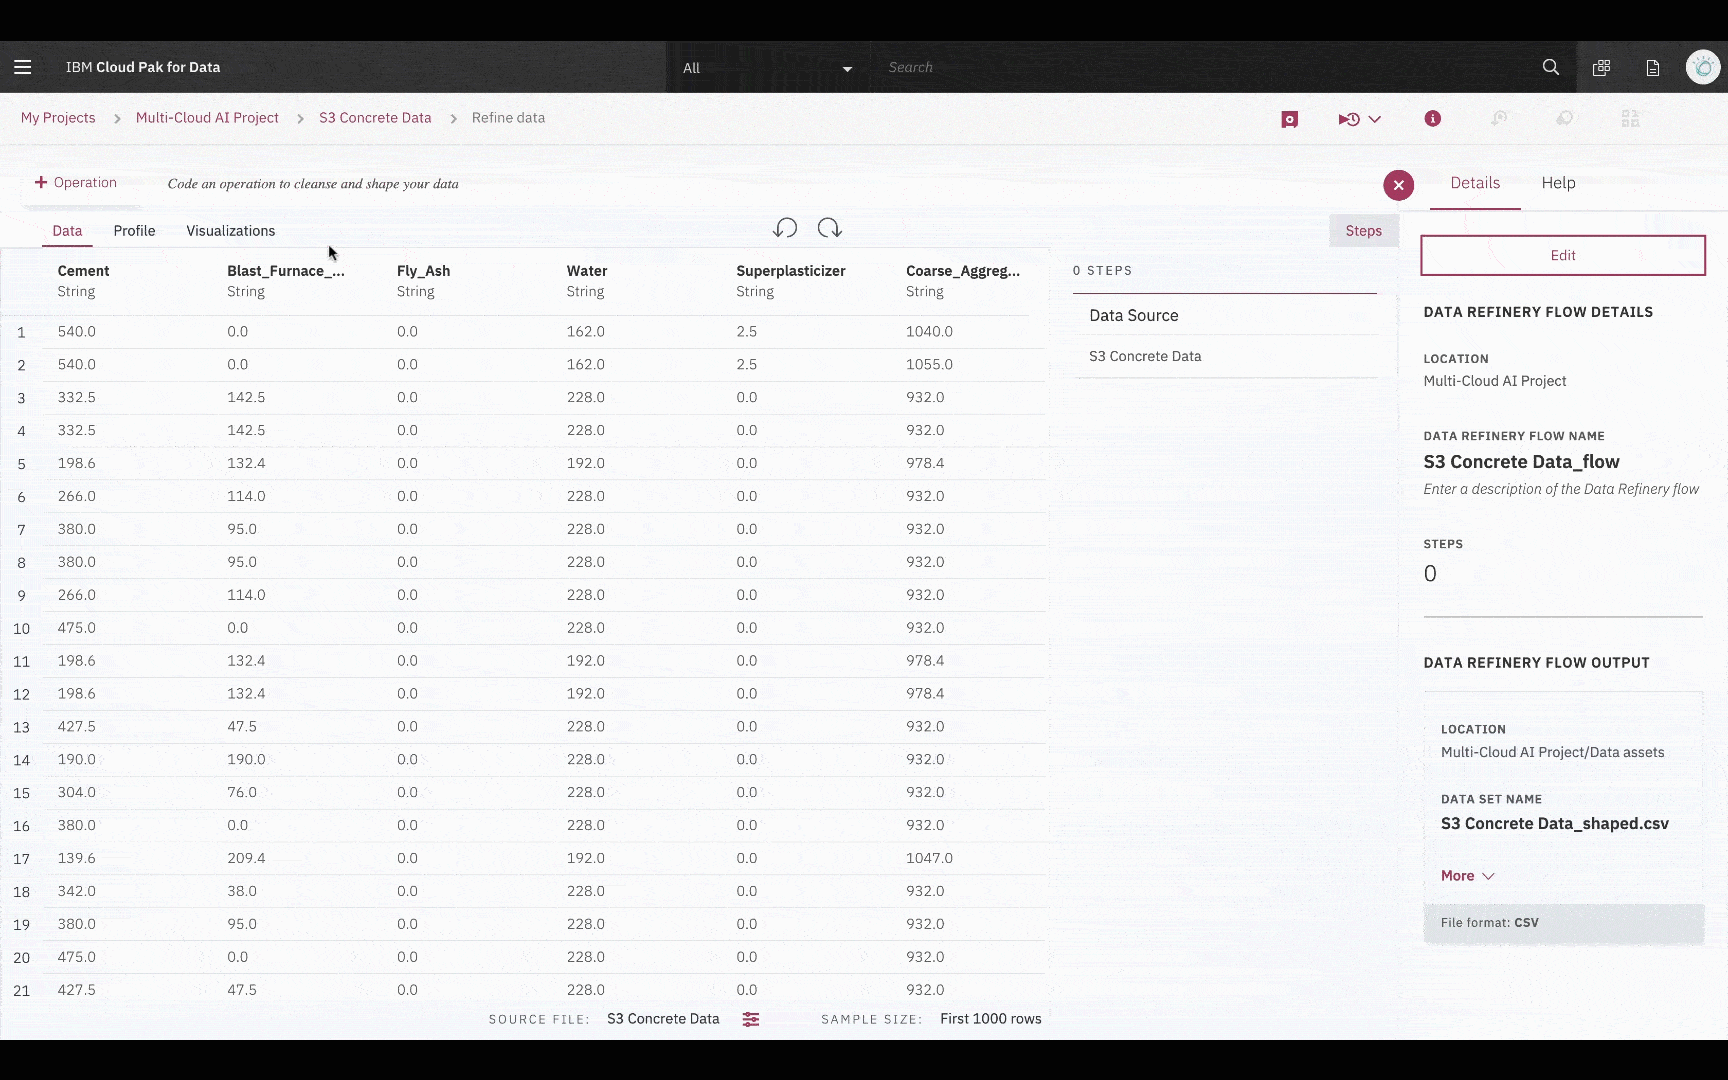Click the save flow icon
The height and width of the screenshot is (1080, 1728).
[x=1290, y=119]
